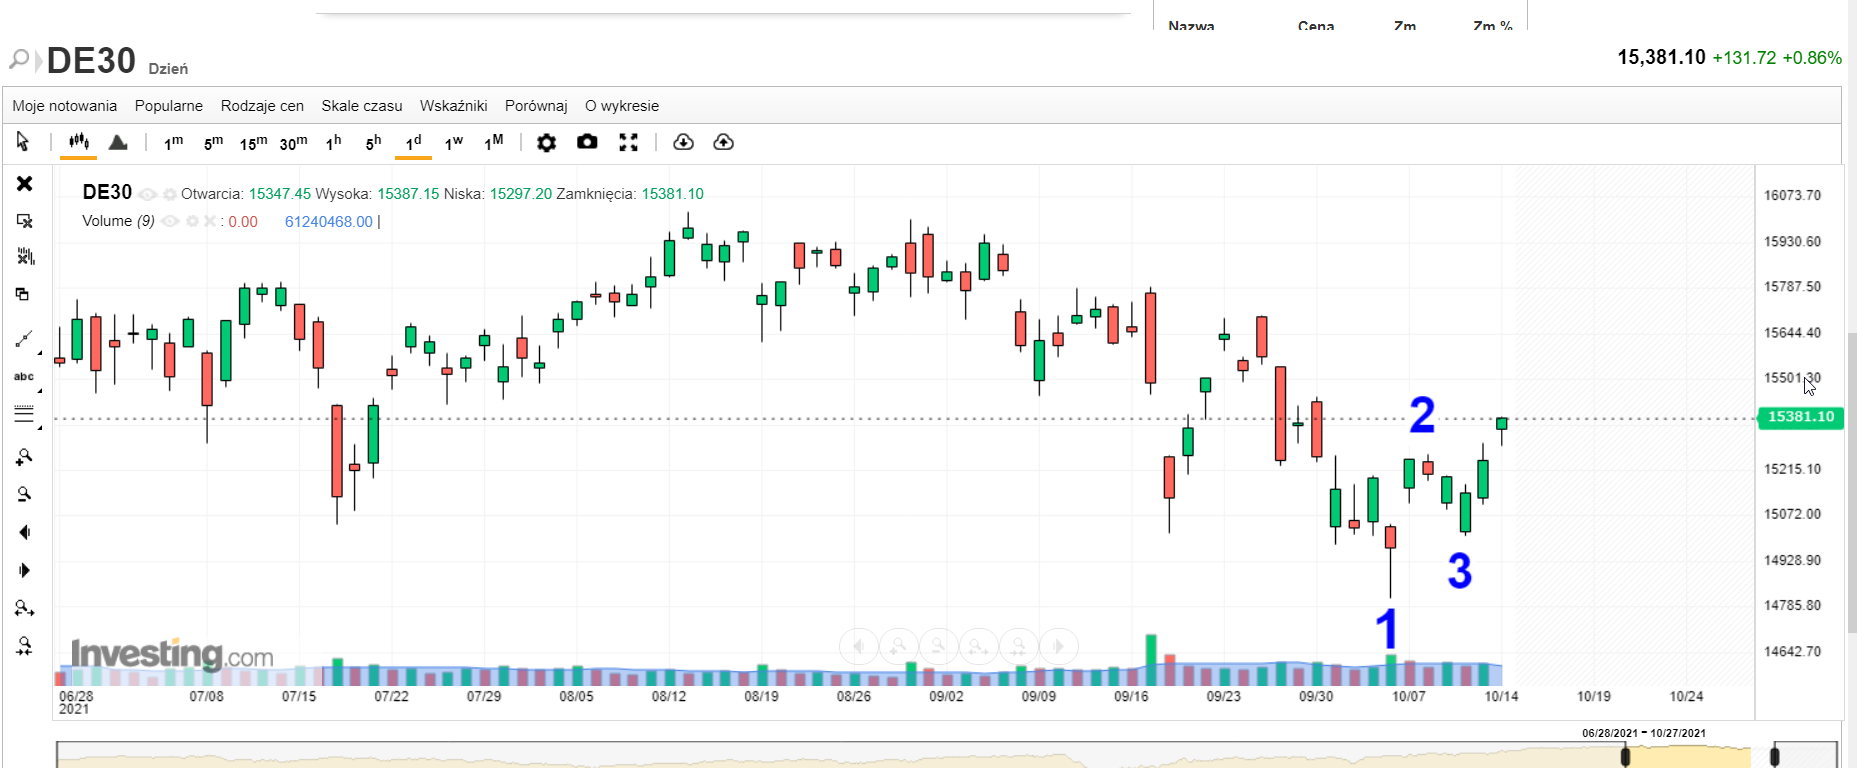Zoom in using left sidebar magnifier plus

click(x=24, y=457)
